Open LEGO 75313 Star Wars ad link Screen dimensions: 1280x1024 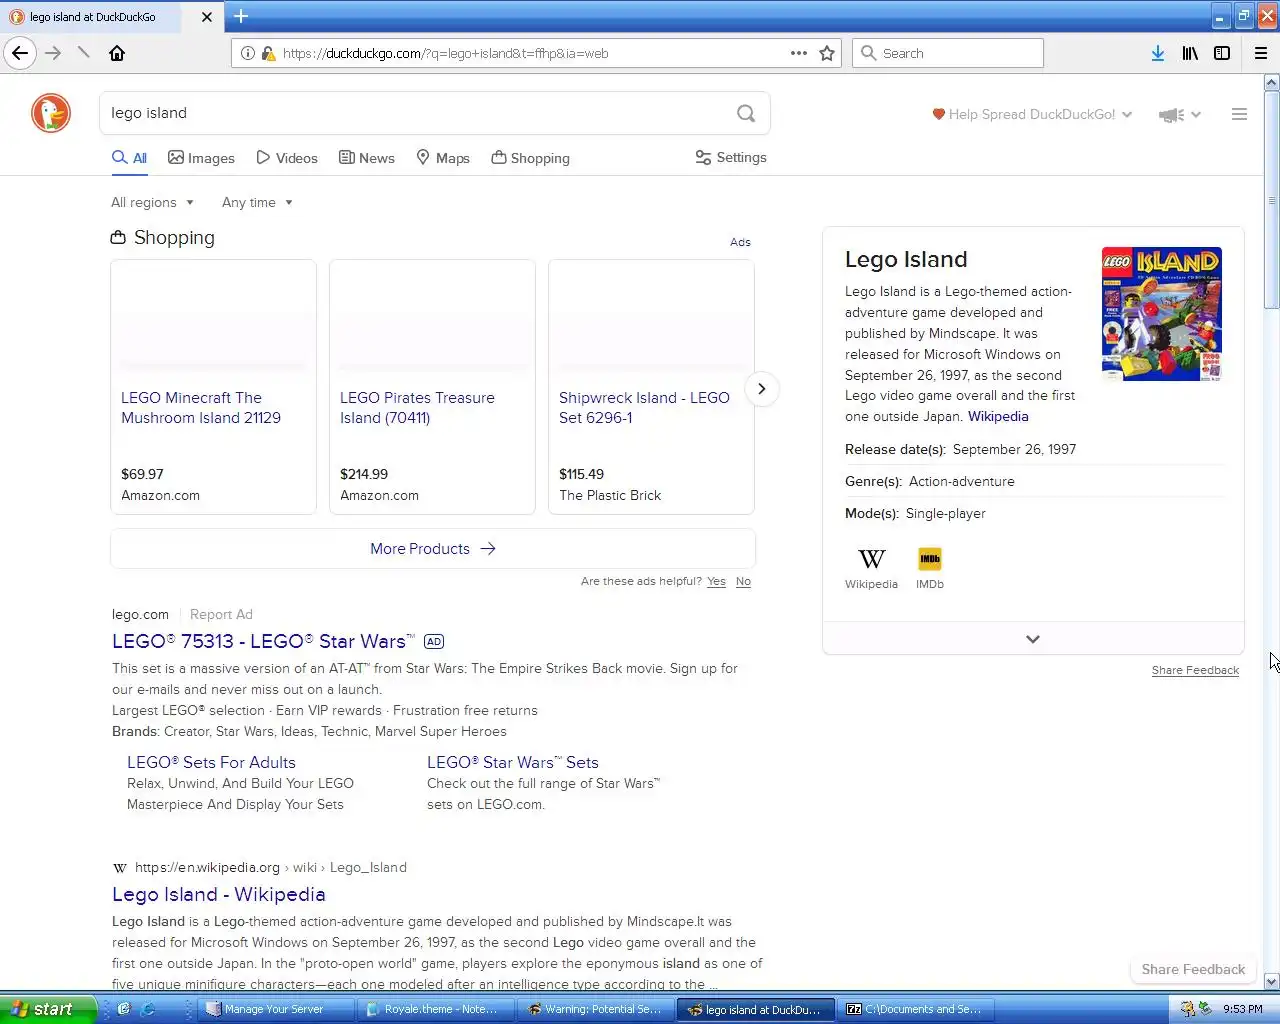[x=264, y=642]
